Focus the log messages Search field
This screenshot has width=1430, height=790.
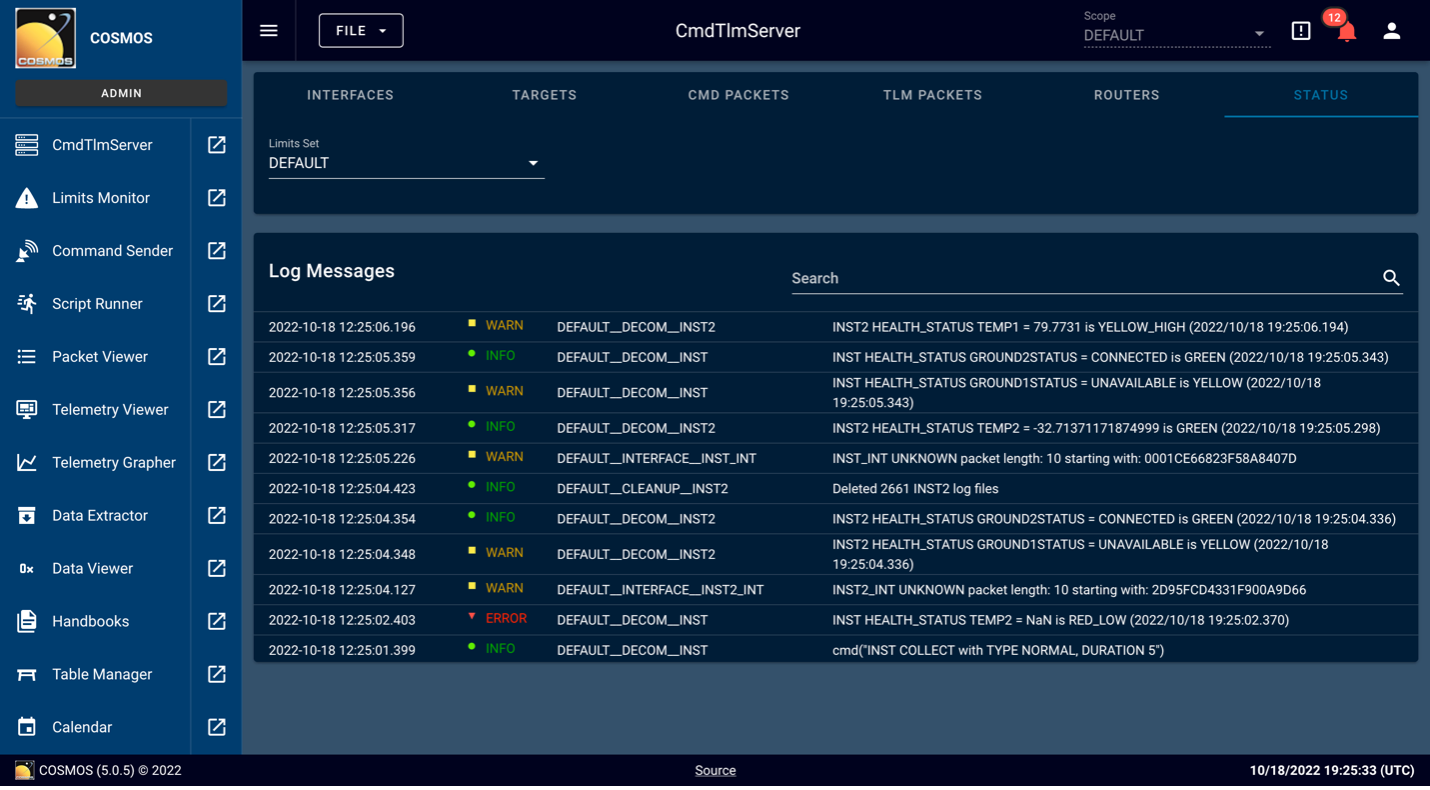point(1080,278)
